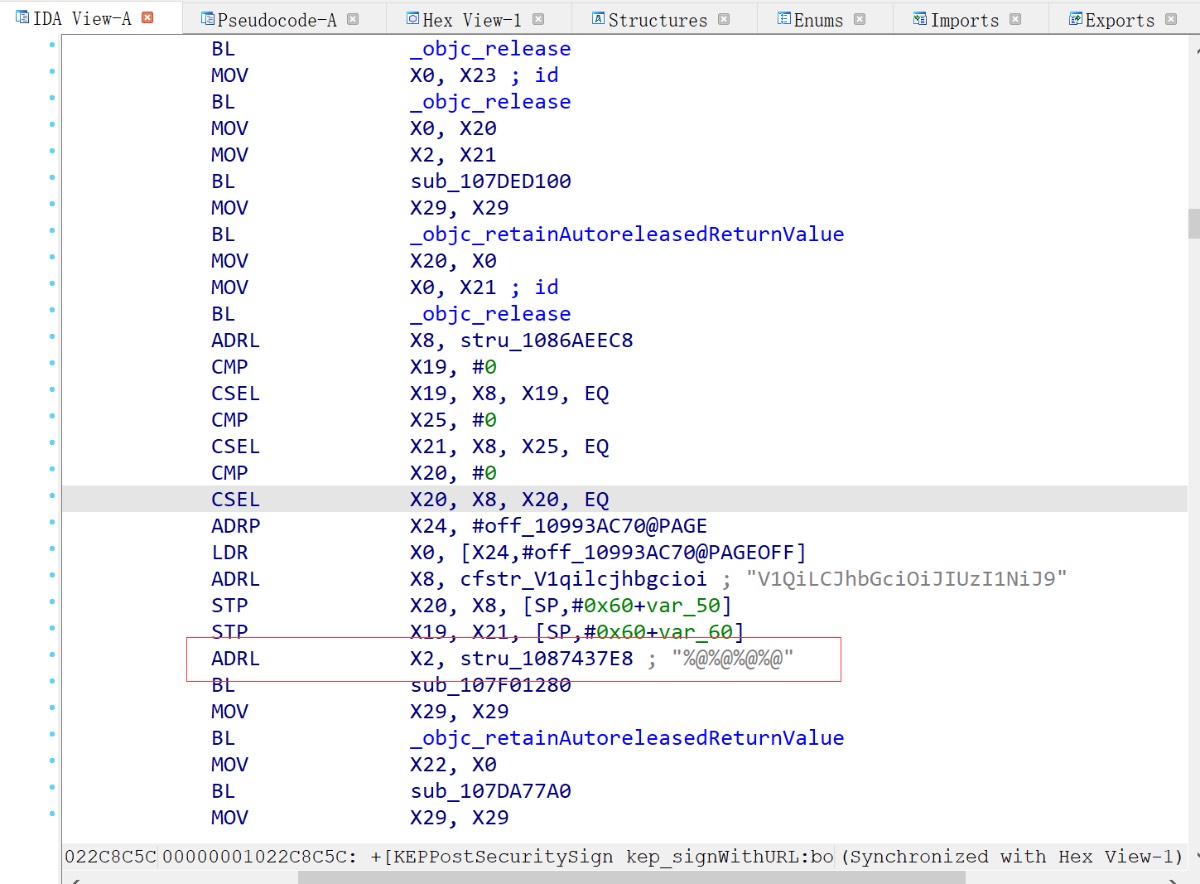
Task: Click the IDA View-A tab icon
Action: tap(23, 17)
